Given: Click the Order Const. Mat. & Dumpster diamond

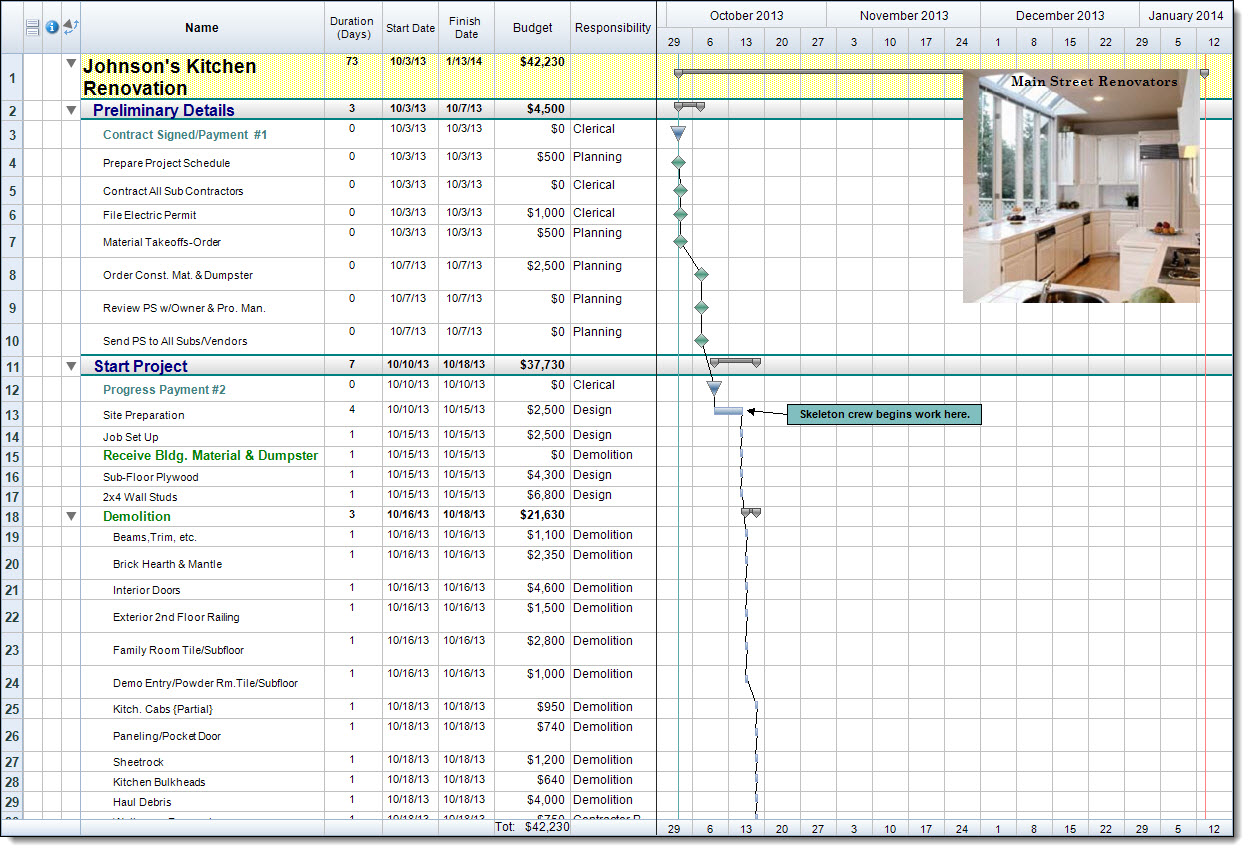Looking at the screenshot, I should pos(701,274).
